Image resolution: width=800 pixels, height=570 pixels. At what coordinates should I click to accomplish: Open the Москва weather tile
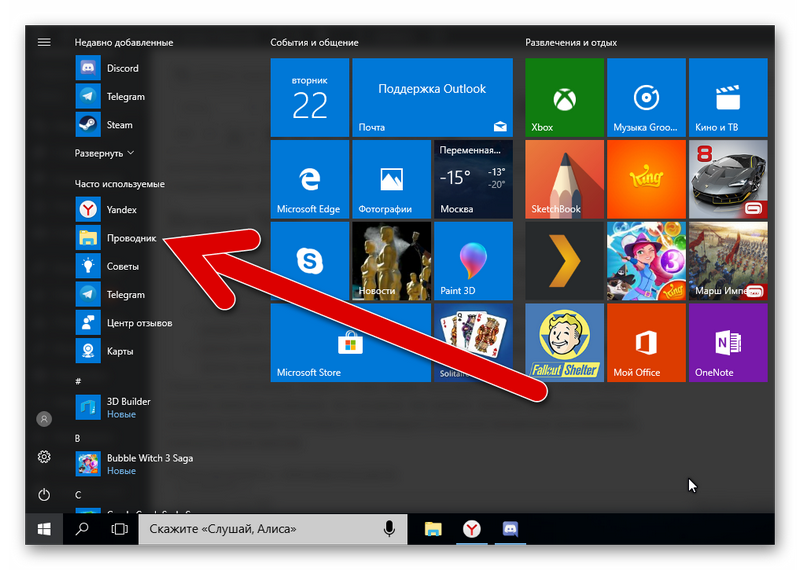(x=473, y=179)
